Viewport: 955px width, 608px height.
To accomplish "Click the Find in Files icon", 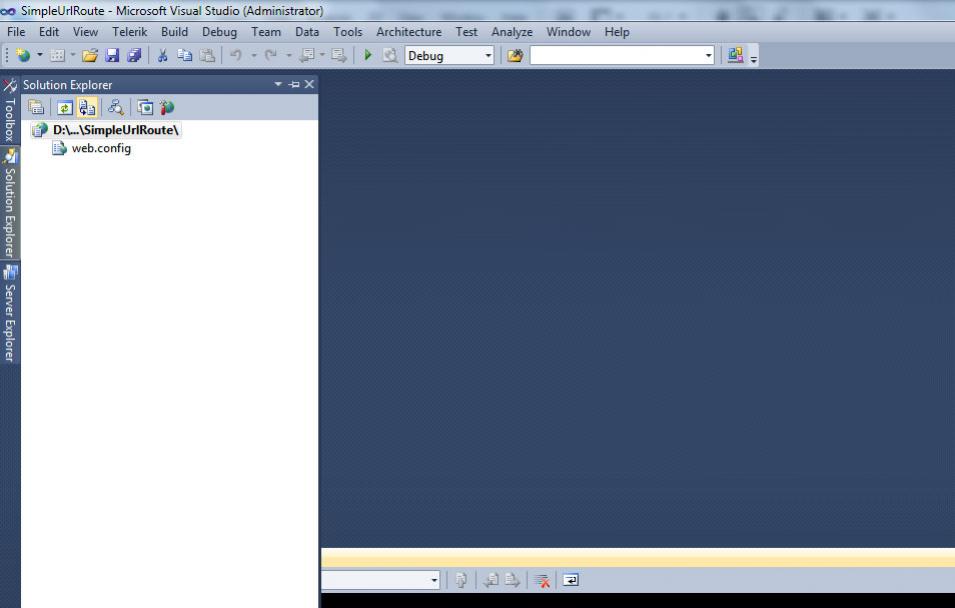I will (515, 56).
